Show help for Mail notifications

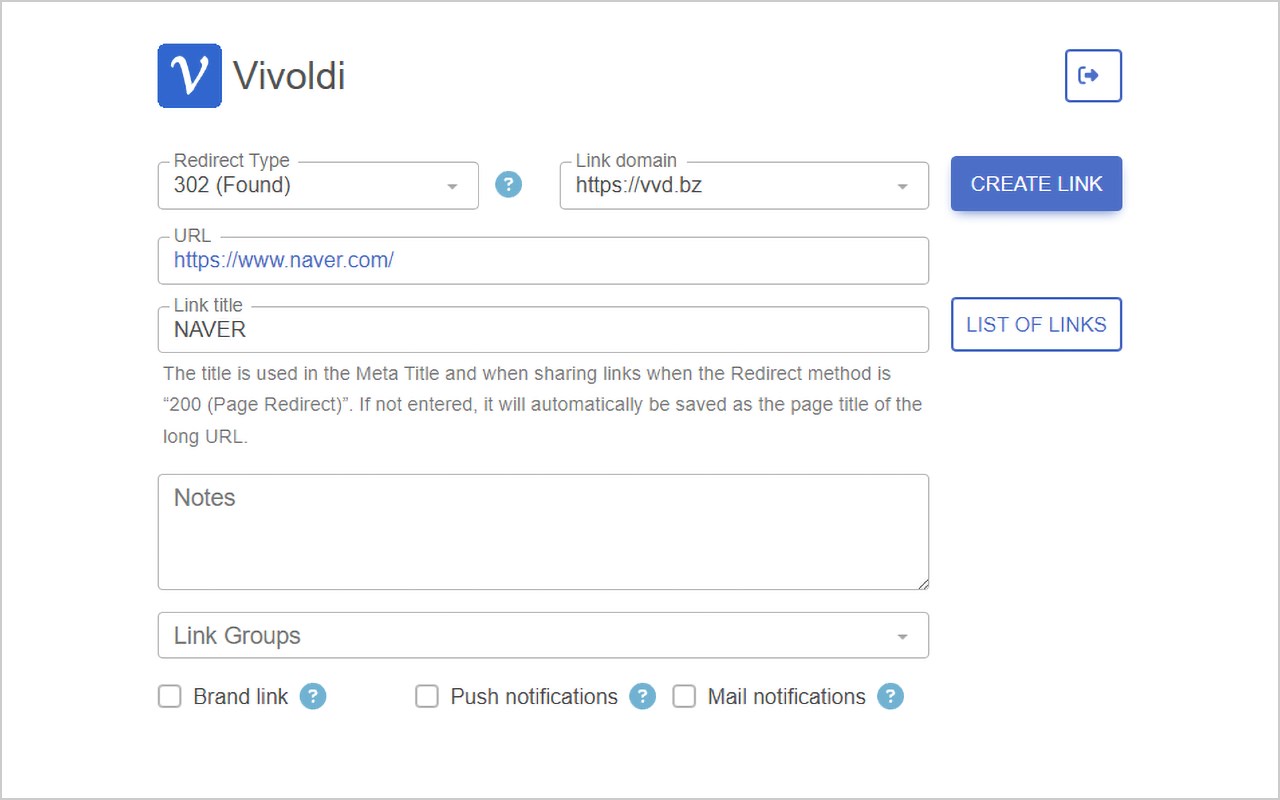tap(890, 697)
